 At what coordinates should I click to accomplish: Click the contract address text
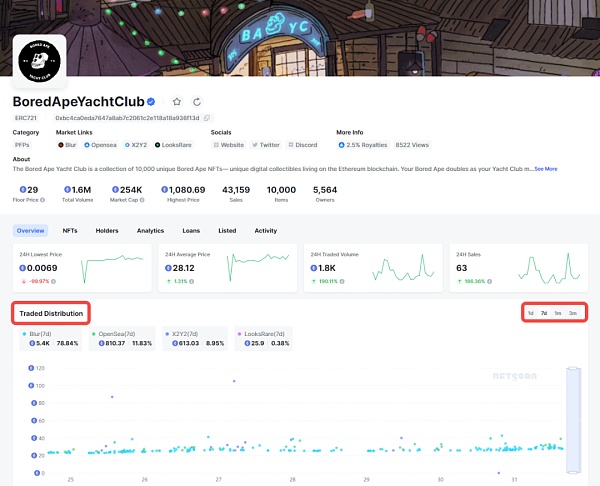(x=127, y=118)
